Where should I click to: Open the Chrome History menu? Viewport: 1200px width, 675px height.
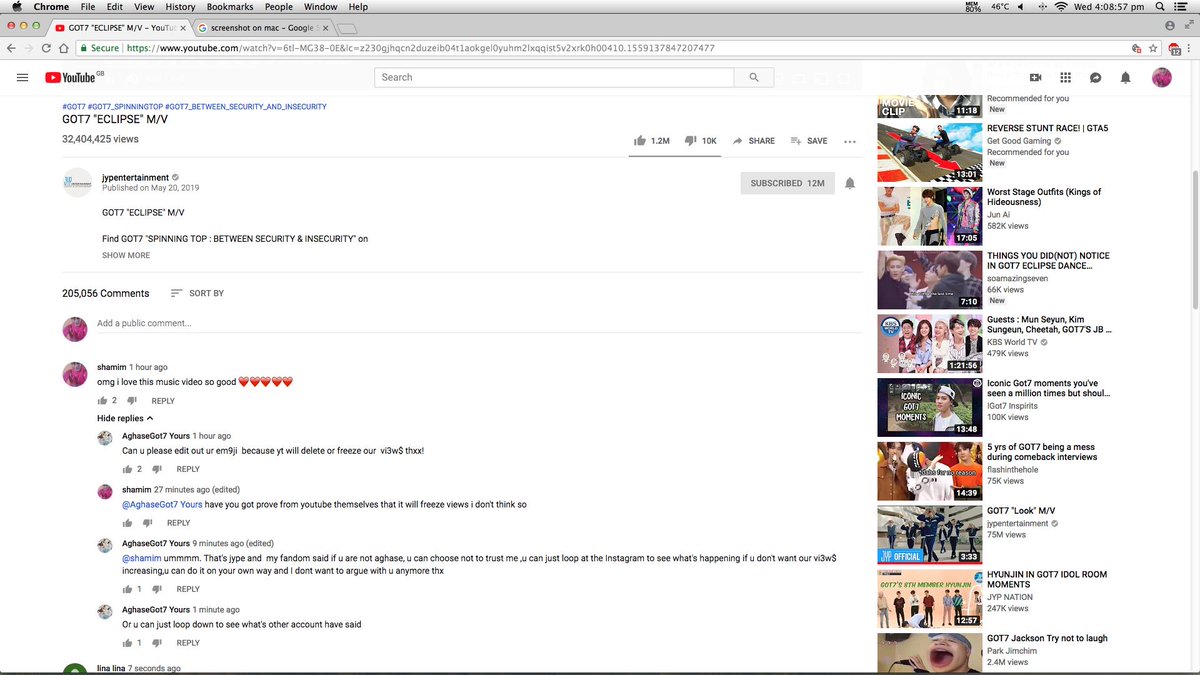pyautogui.click(x=180, y=7)
